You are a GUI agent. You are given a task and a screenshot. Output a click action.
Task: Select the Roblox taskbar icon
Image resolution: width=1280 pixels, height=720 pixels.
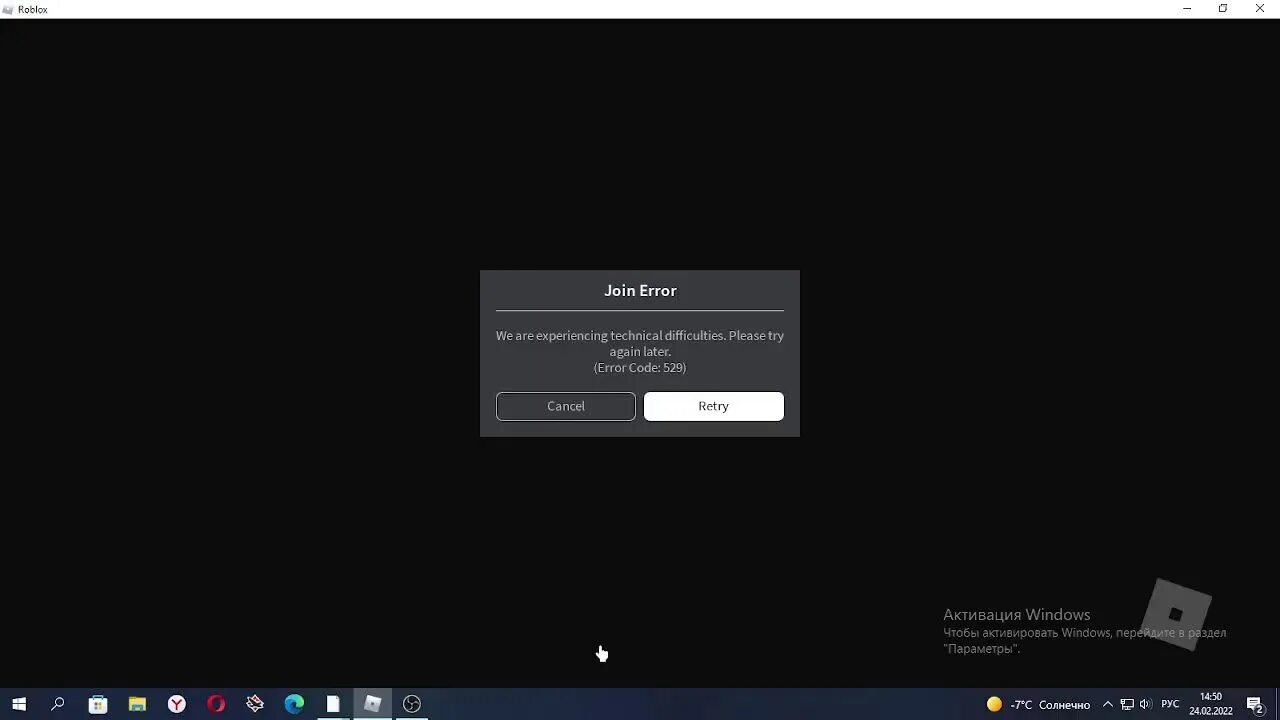tap(372, 704)
